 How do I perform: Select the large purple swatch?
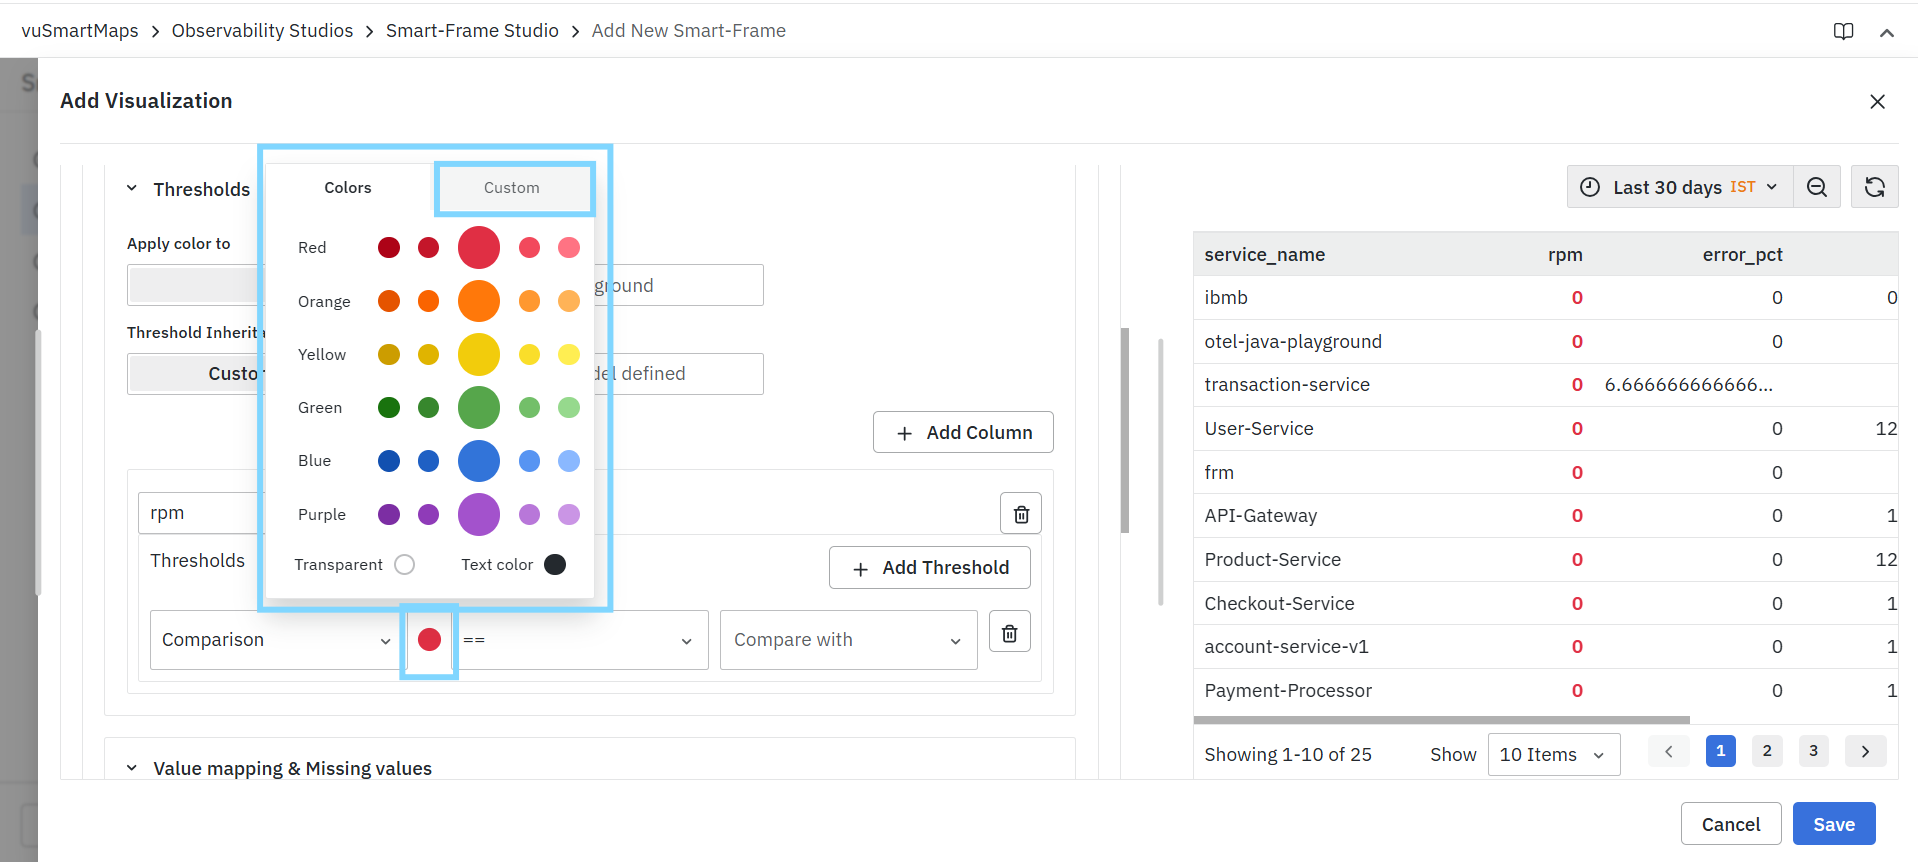[x=479, y=514]
